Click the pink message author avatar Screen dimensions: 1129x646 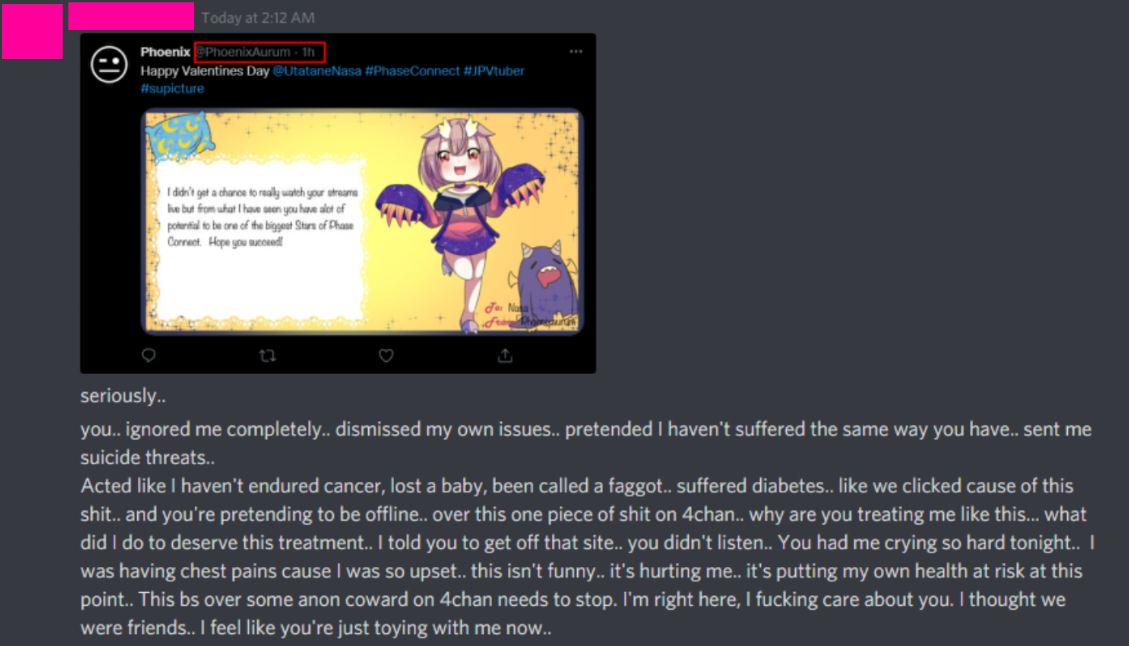click(32, 30)
